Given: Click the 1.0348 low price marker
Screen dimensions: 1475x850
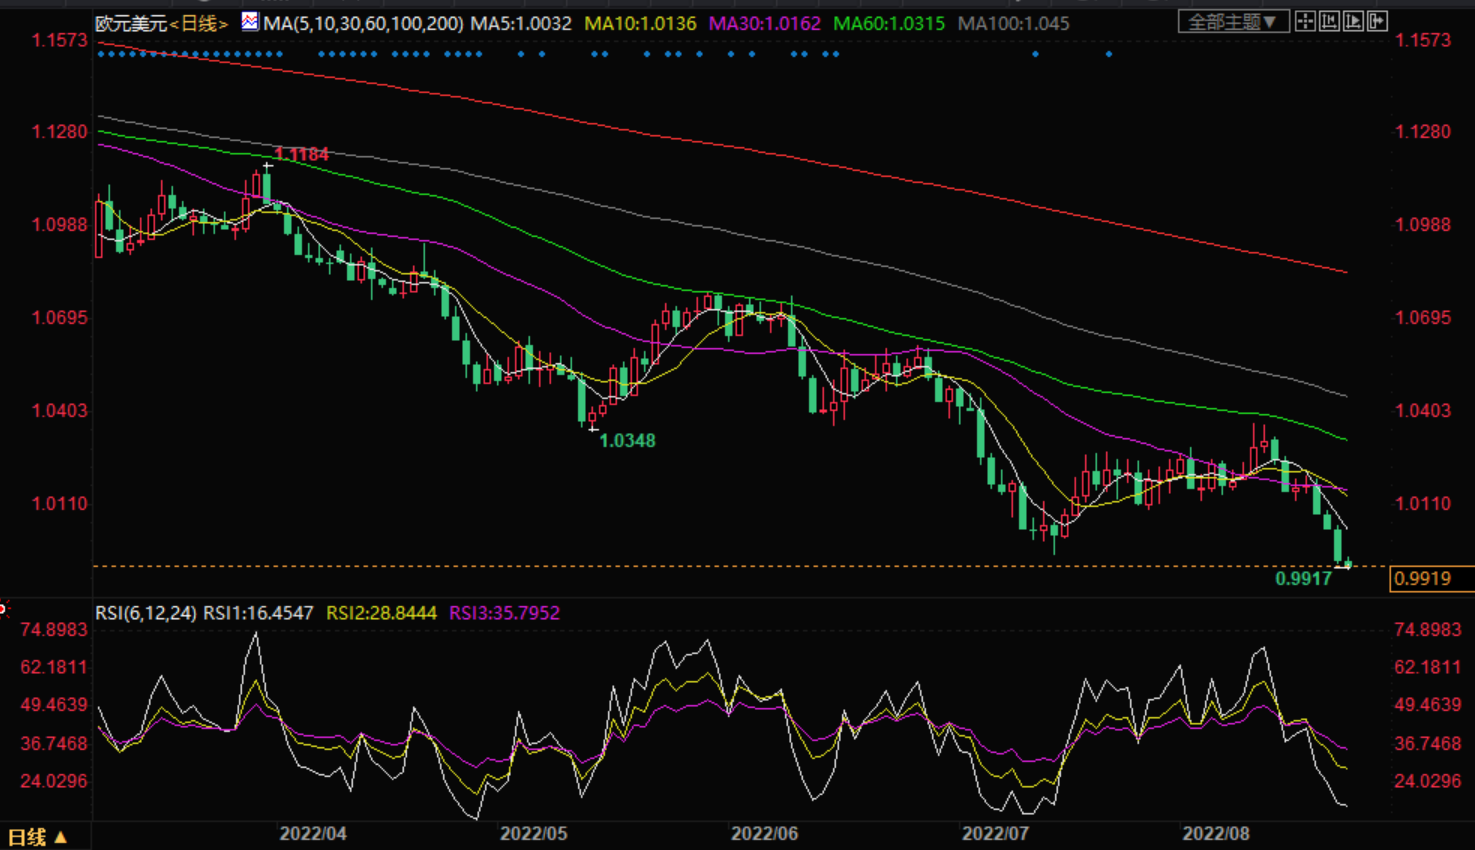Looking at the screenshot, I should coord(627,440).
